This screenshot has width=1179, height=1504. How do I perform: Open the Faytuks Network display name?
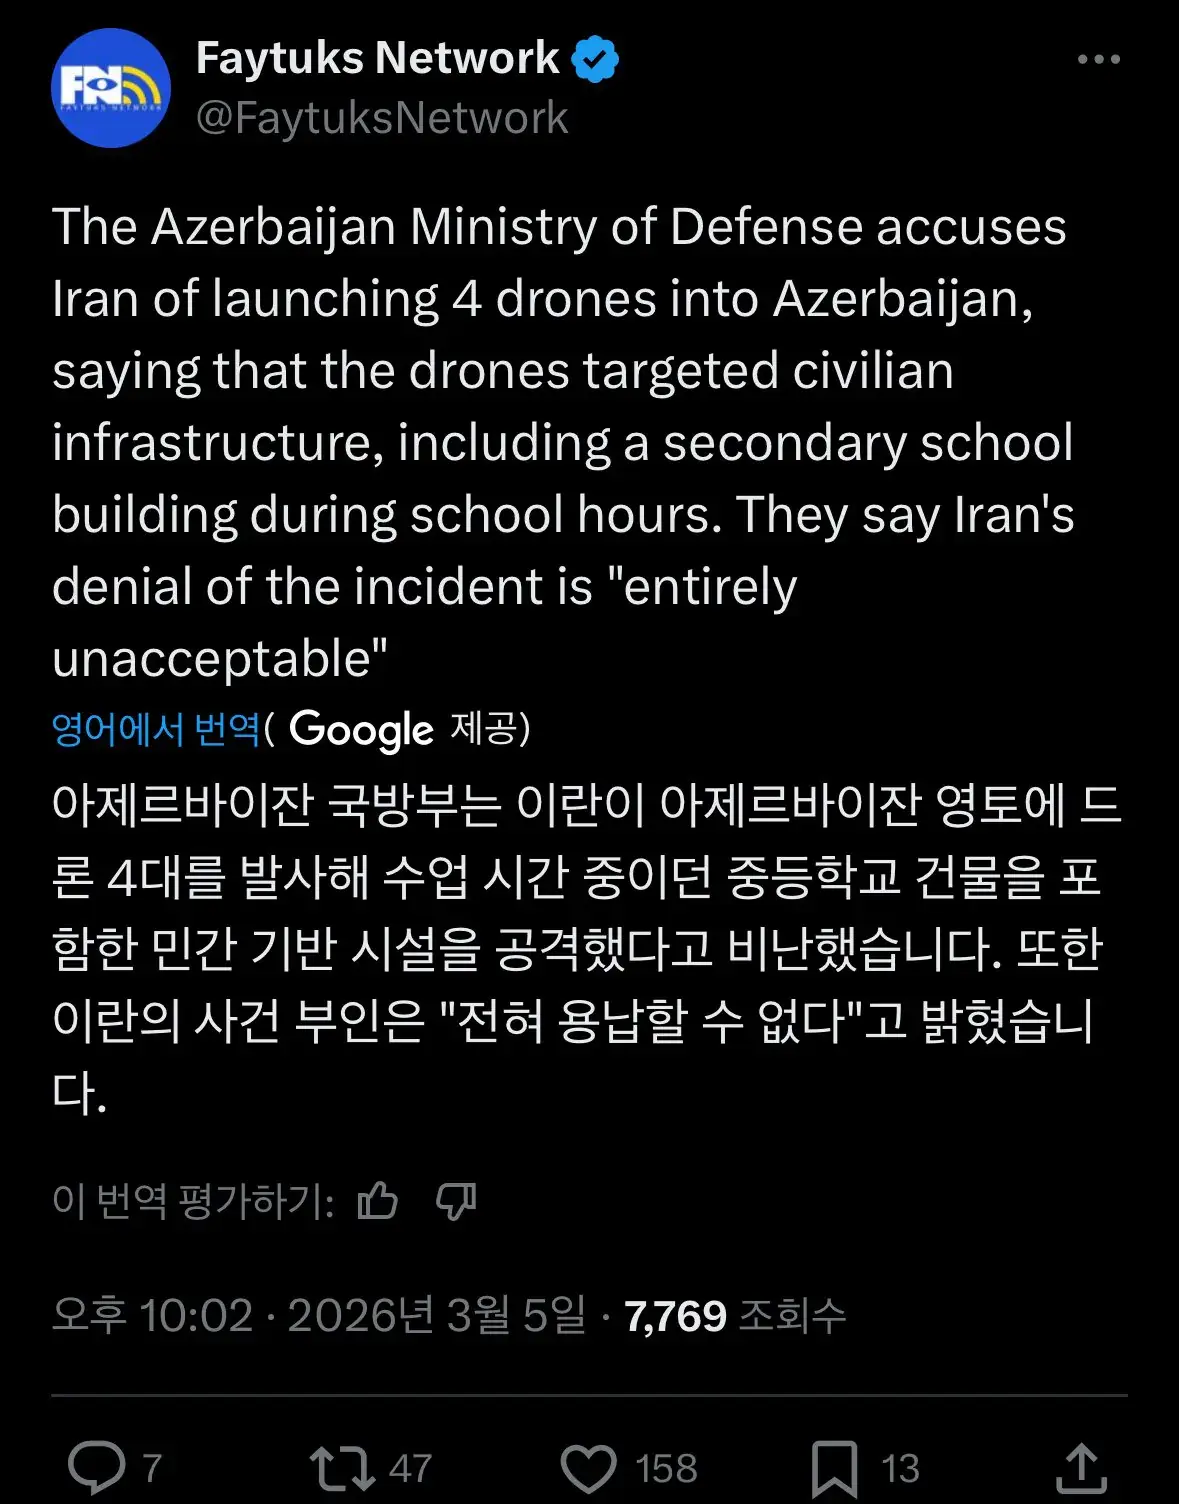(377, 58)
